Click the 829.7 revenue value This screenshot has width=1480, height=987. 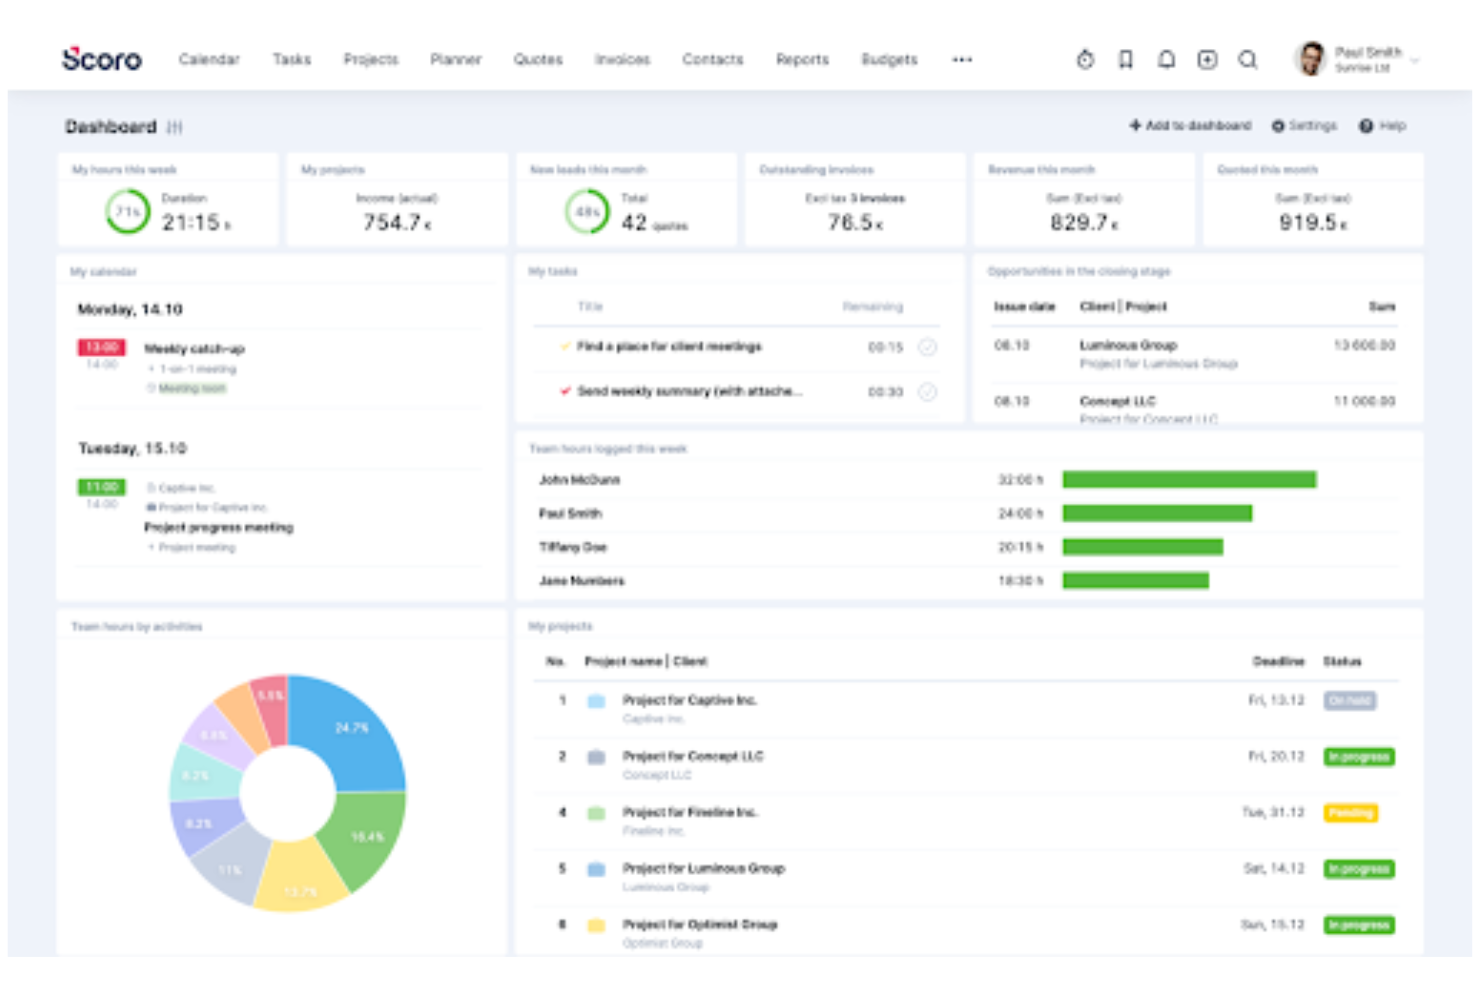[1084, 223]
